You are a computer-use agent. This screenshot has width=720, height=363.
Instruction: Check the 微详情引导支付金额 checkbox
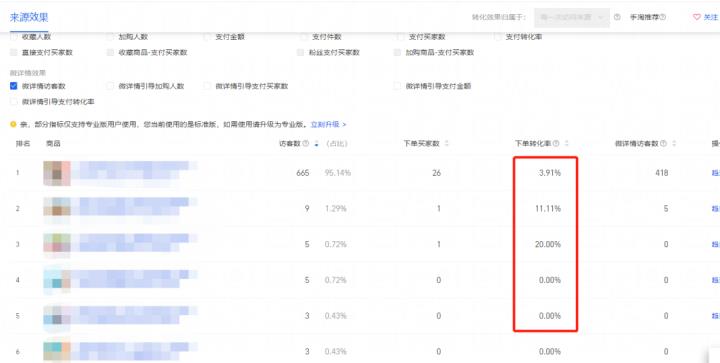pos(397,86)
